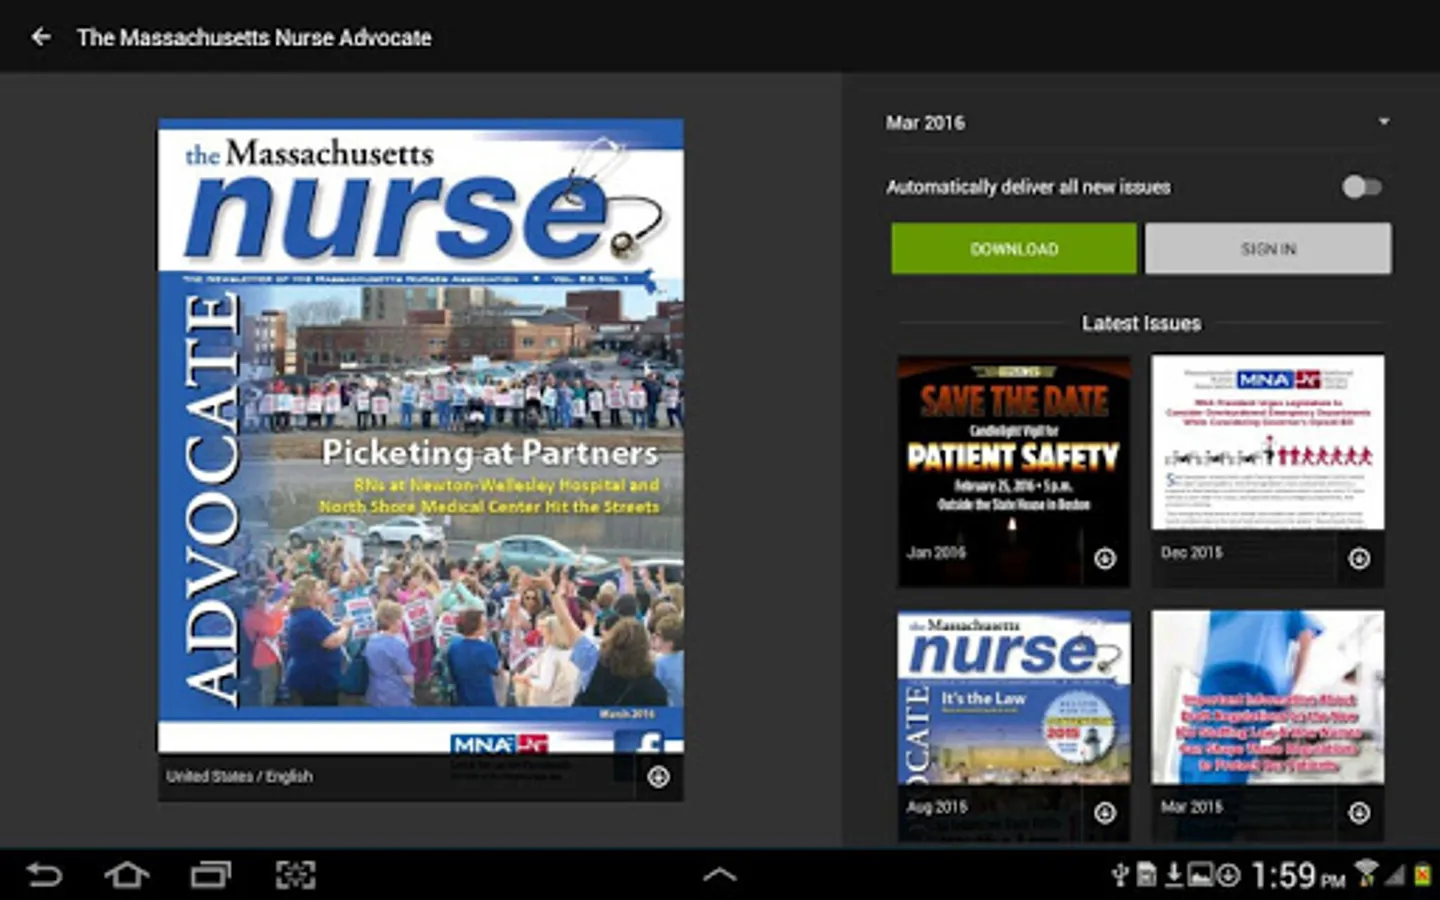1440x900 pixels.
Task: Expand the bottom bar up chevron
Action: [720, 875]
